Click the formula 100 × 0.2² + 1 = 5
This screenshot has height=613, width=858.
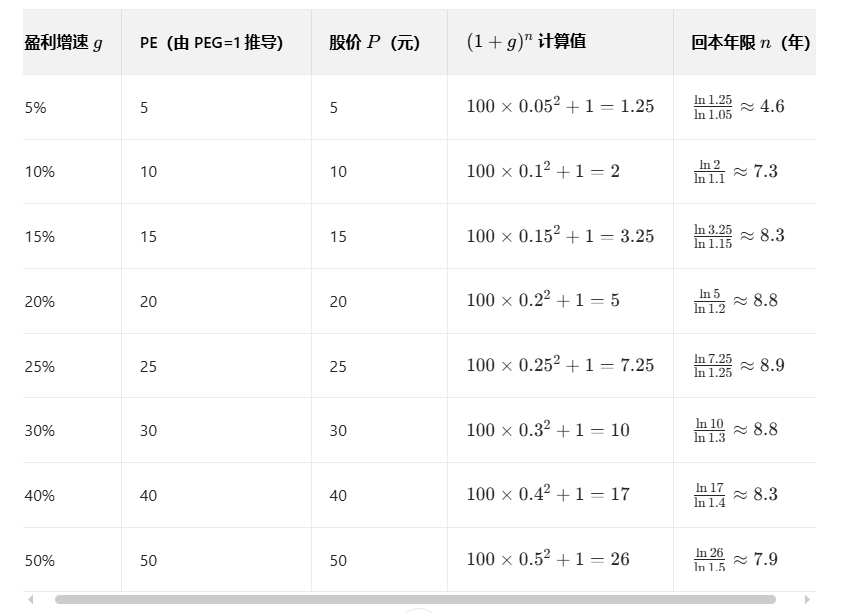(x=543, y=300)
